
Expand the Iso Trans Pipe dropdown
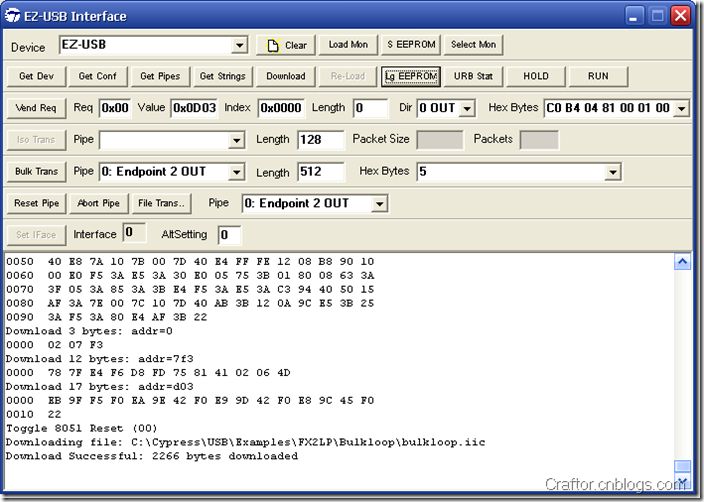point(236,141)
